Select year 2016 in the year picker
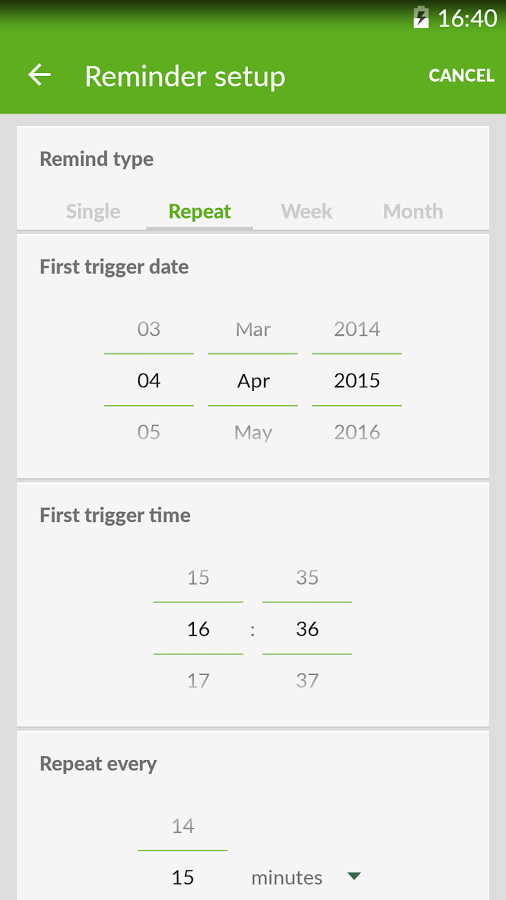The height and width of the screenshot is (900, 506). (x=357, y=432)
